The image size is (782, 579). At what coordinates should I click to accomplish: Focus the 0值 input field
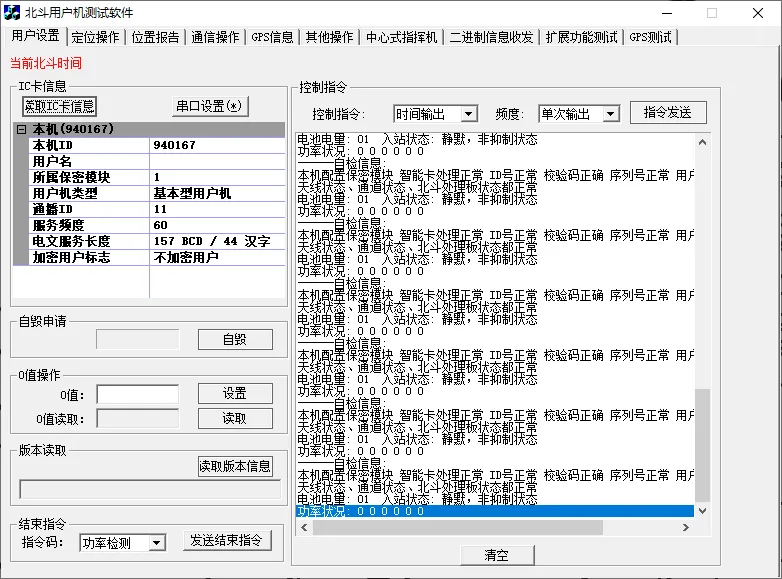pos(138,394)
